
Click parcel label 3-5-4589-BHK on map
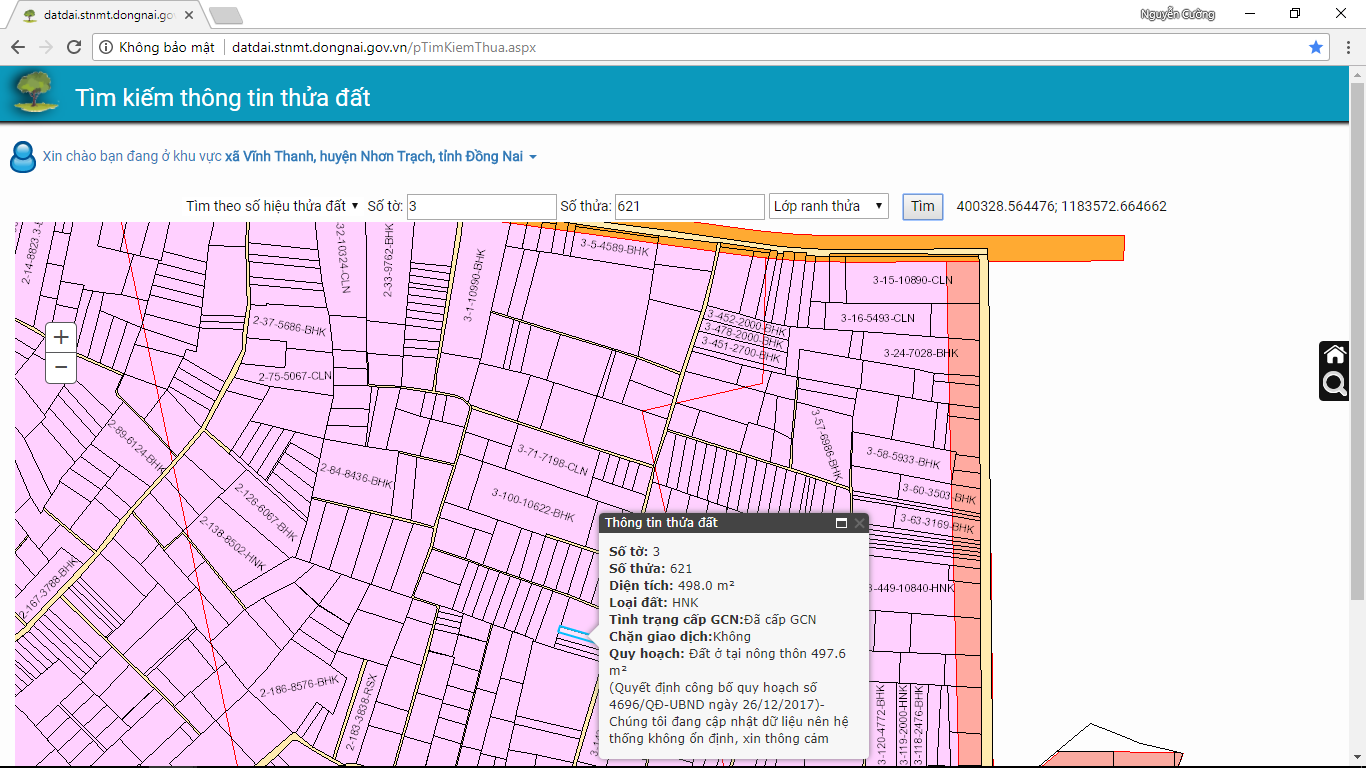point(615,246)
